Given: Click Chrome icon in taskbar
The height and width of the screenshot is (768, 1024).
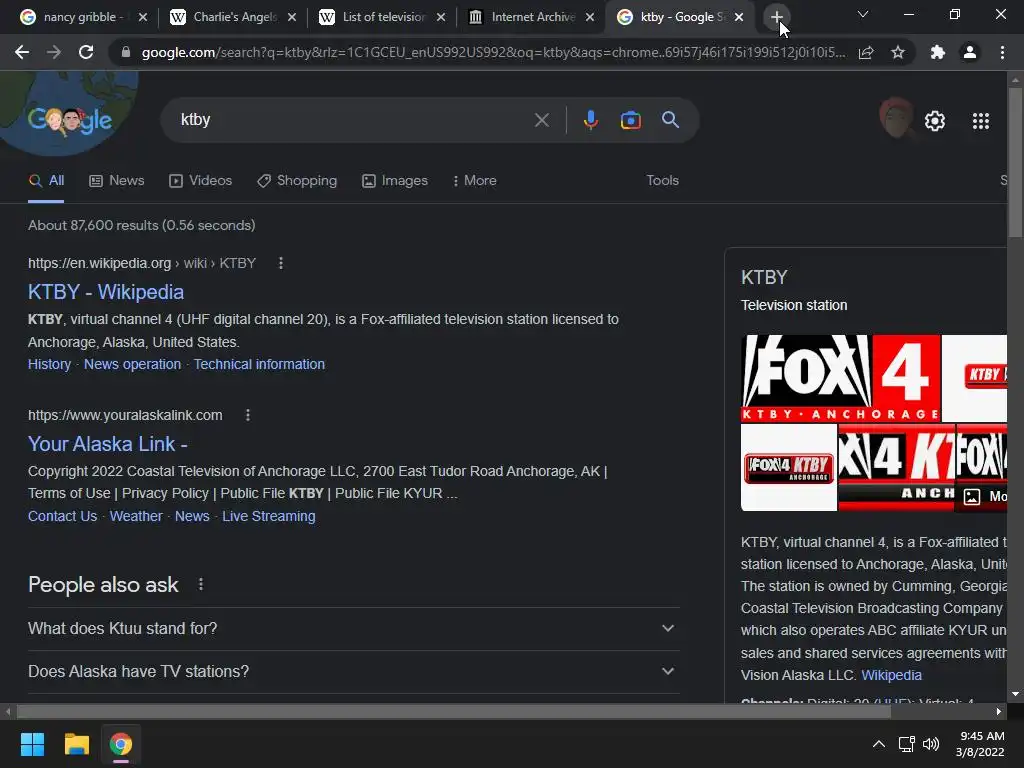Looking at the screenshot, I should pos(121,744).
